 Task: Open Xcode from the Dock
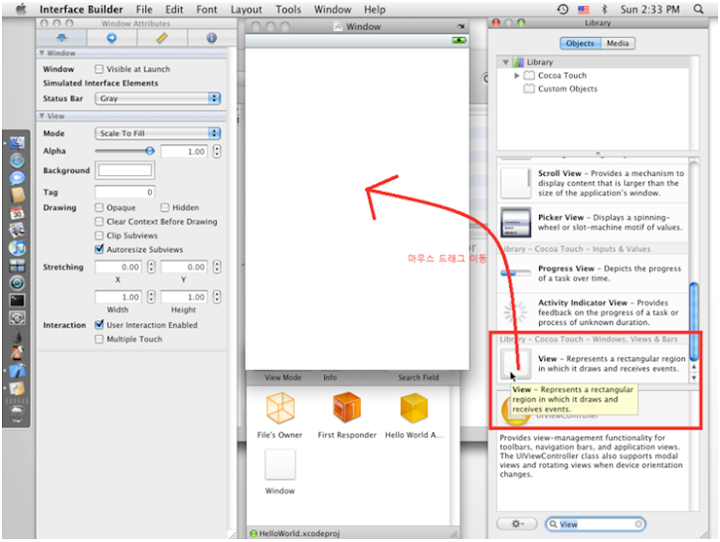(x=17, y=371)
